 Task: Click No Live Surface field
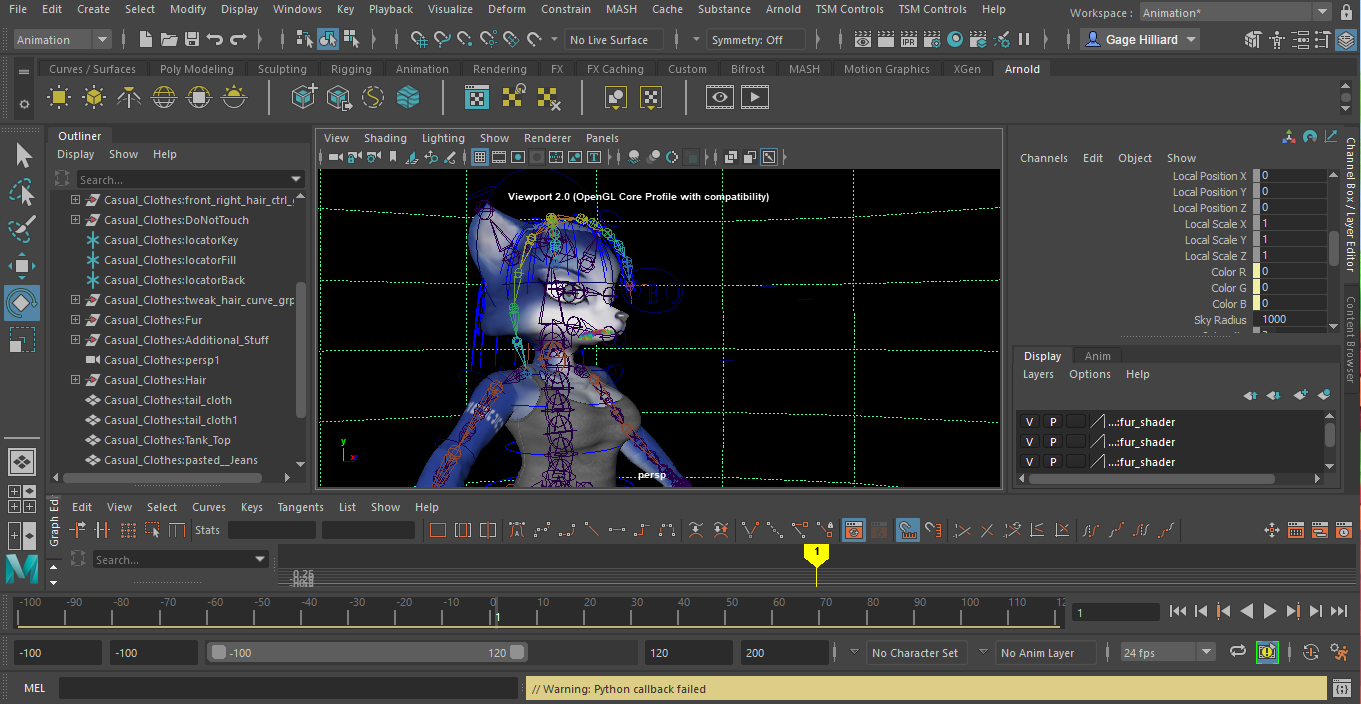point(614,40)
